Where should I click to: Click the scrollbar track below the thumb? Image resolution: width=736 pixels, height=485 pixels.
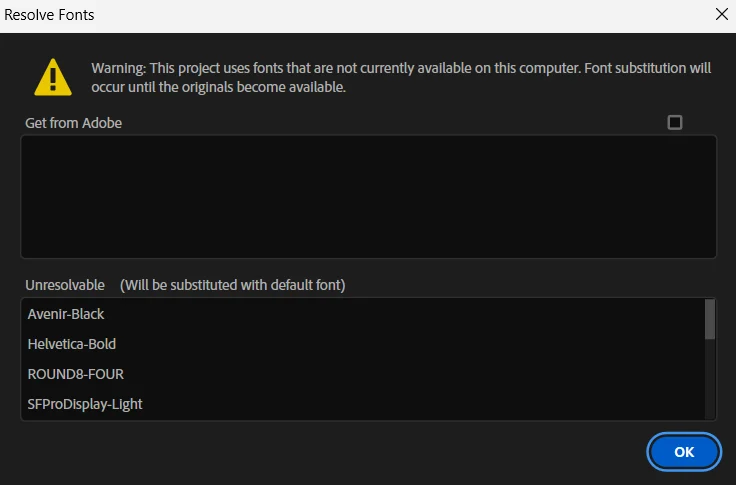[710, 385]
